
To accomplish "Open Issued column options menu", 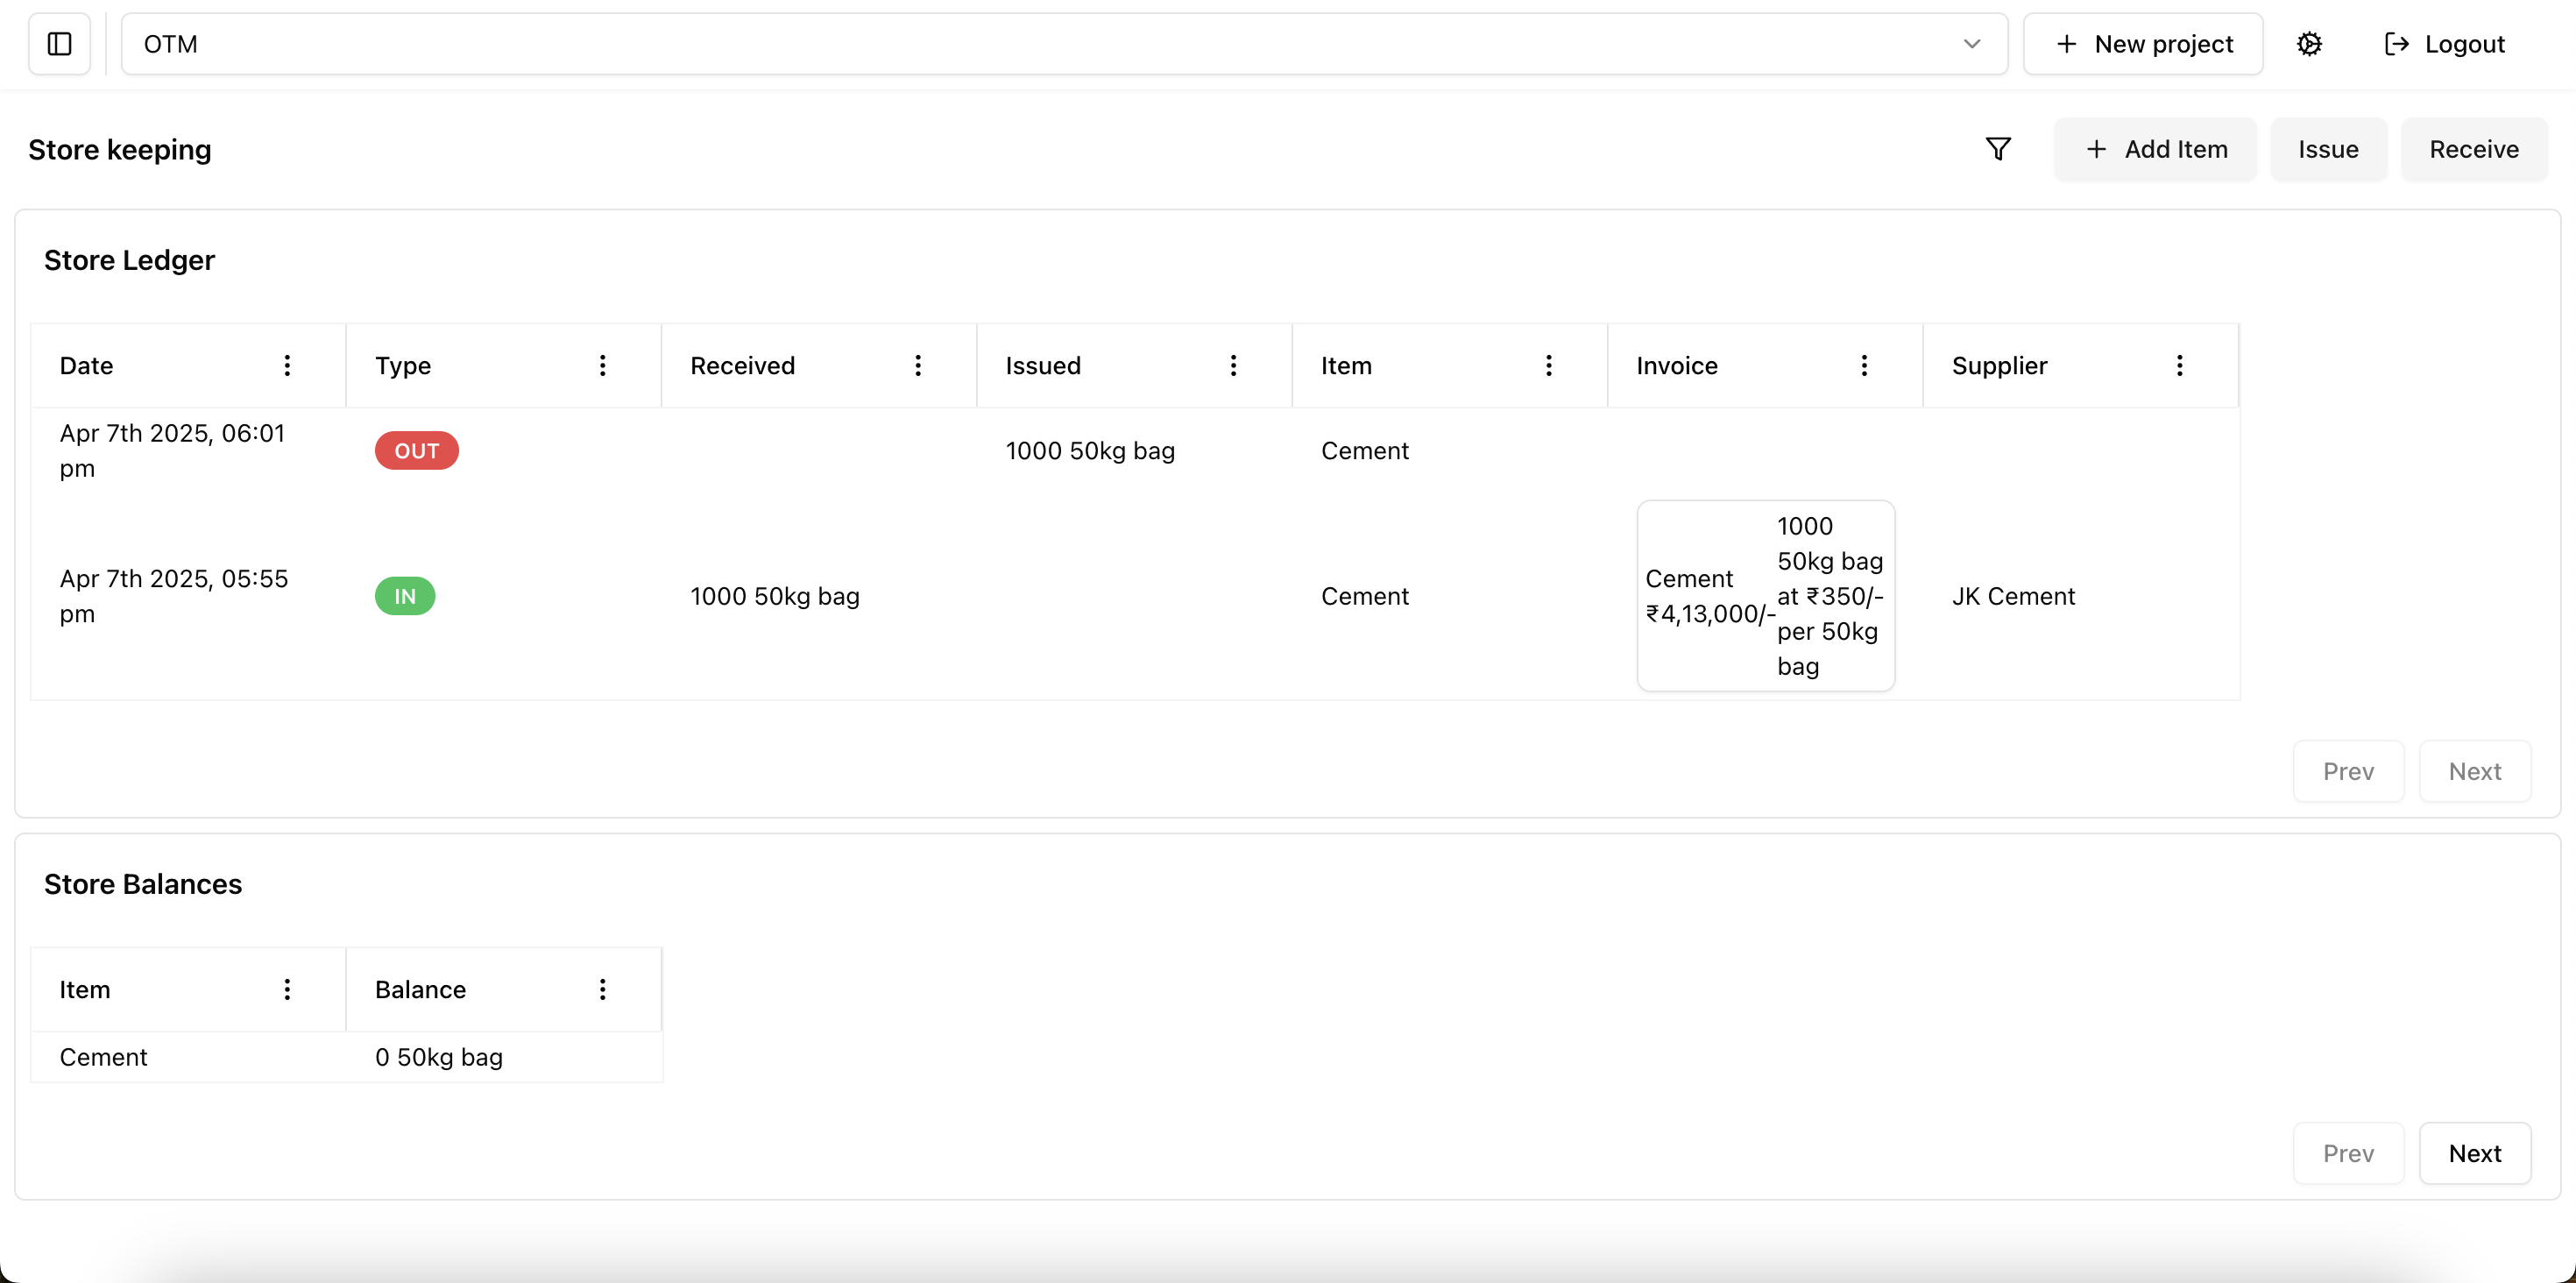I will tap(1233, 365).
